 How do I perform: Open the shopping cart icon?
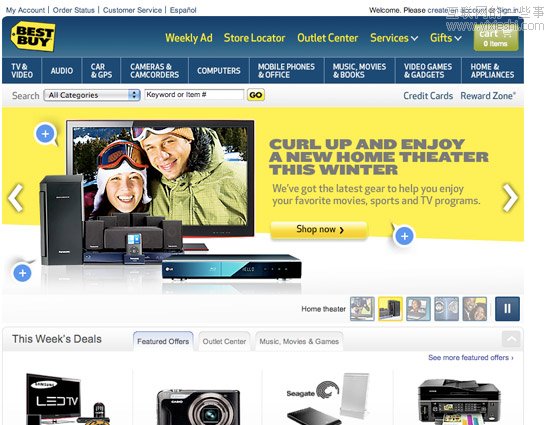click(496, 38)
